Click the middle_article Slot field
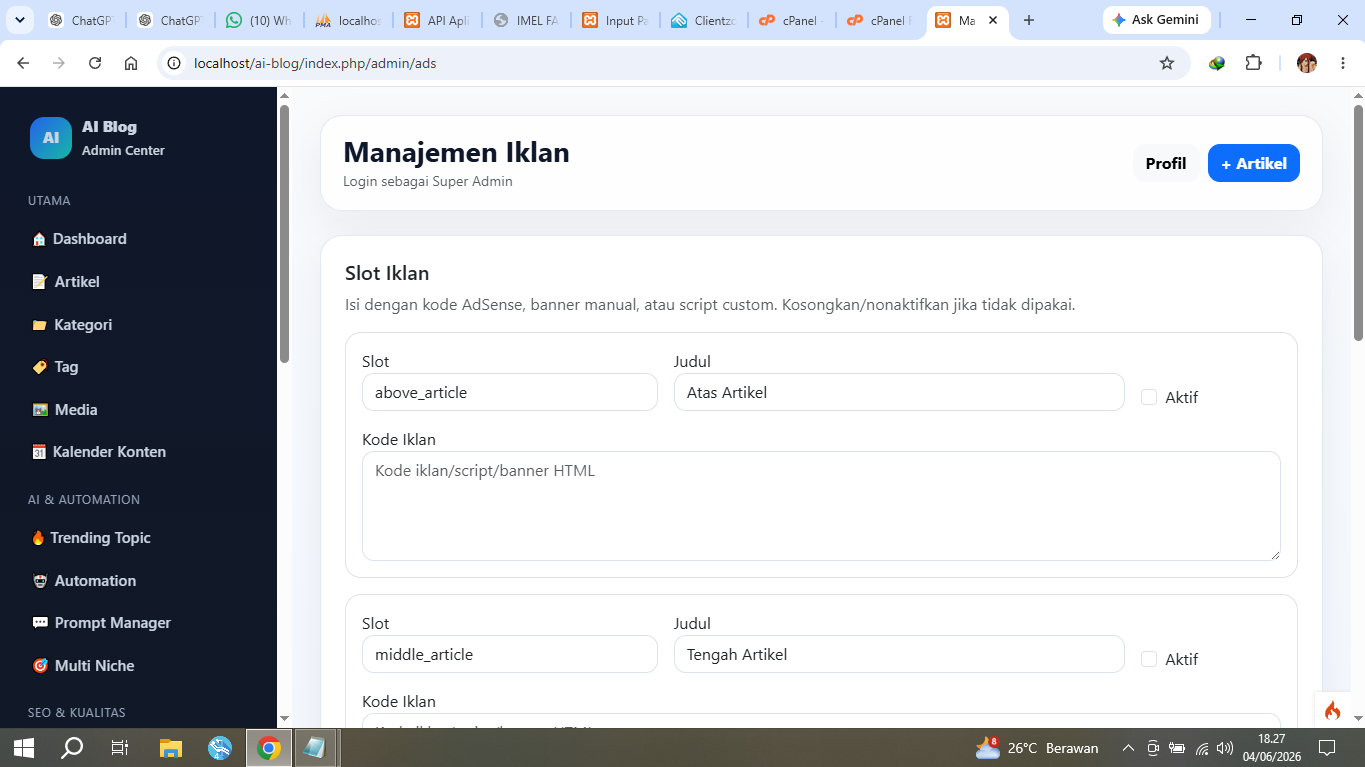The width and height of the screenshot is (1365, 767). (510, 654)
